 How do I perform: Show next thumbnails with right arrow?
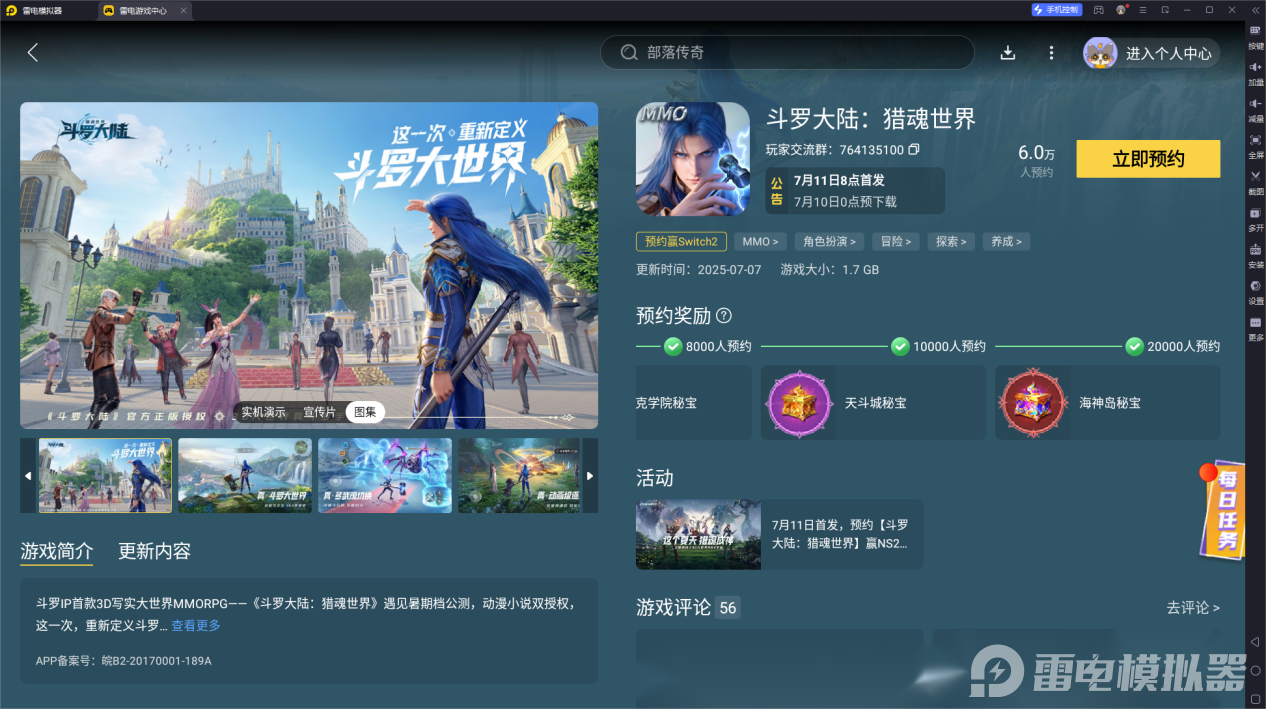click(590, 476)
